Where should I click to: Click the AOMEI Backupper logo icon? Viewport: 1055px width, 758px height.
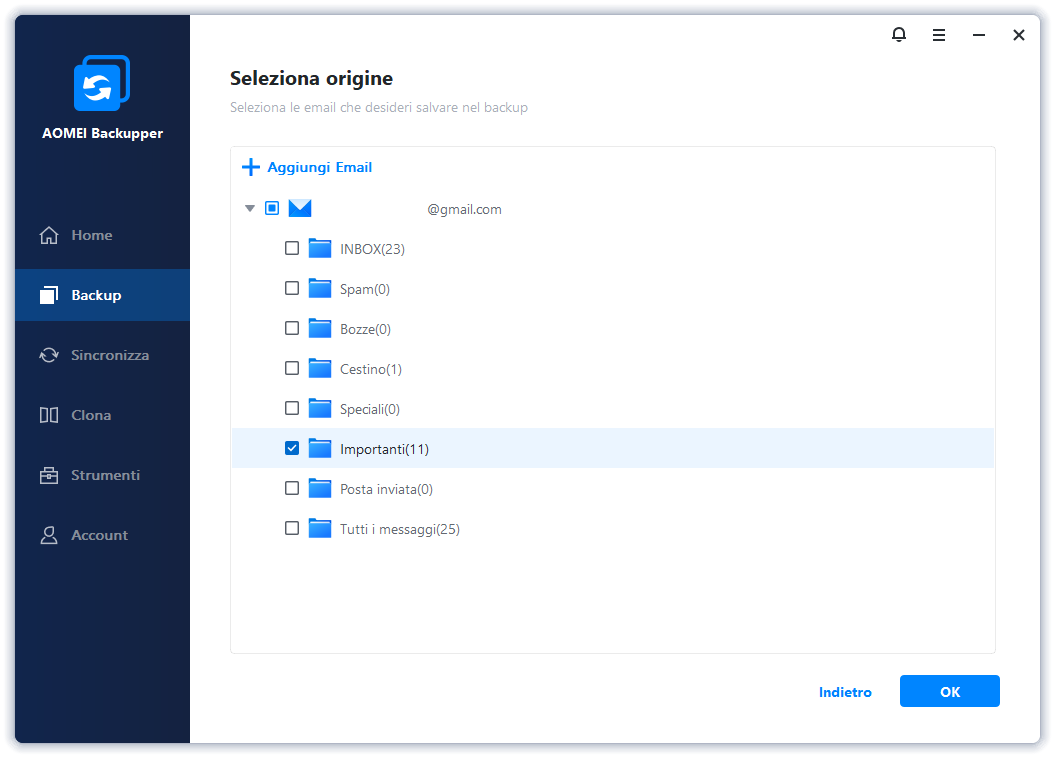pyautogui.click(x=102, y=84)
